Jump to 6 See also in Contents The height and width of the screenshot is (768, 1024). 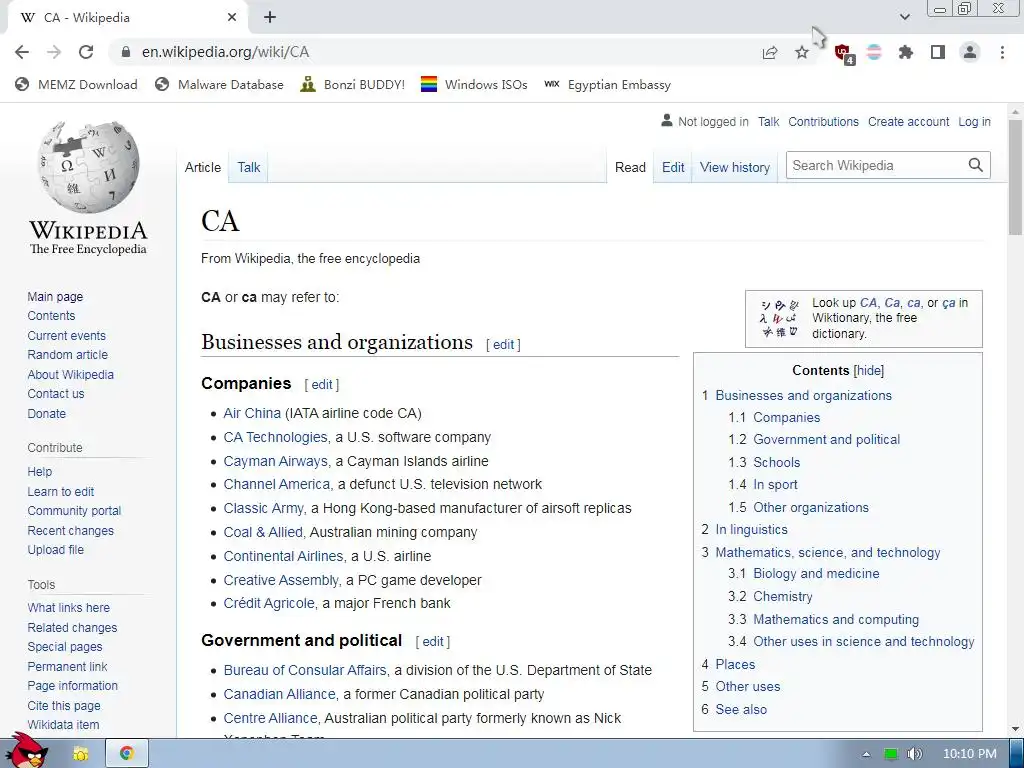734,709
